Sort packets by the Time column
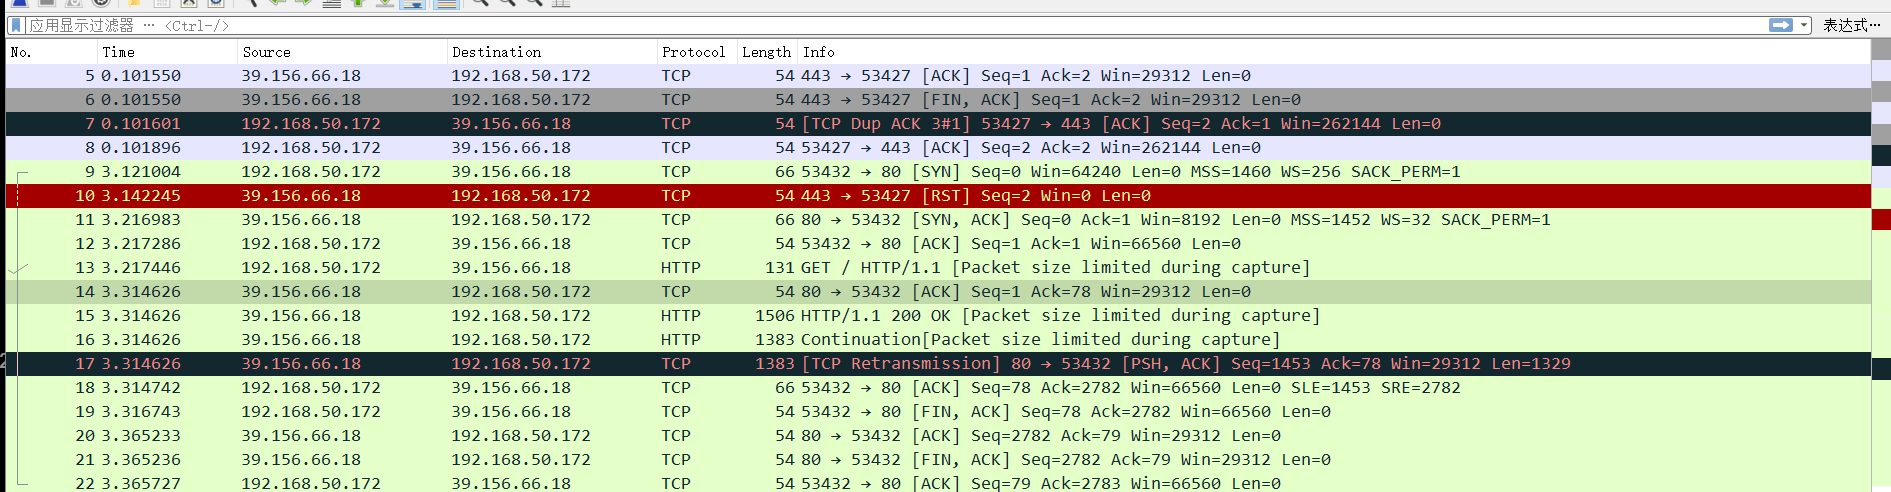The width and height of the screenshot is (1891, 492). tap(166, 52)
